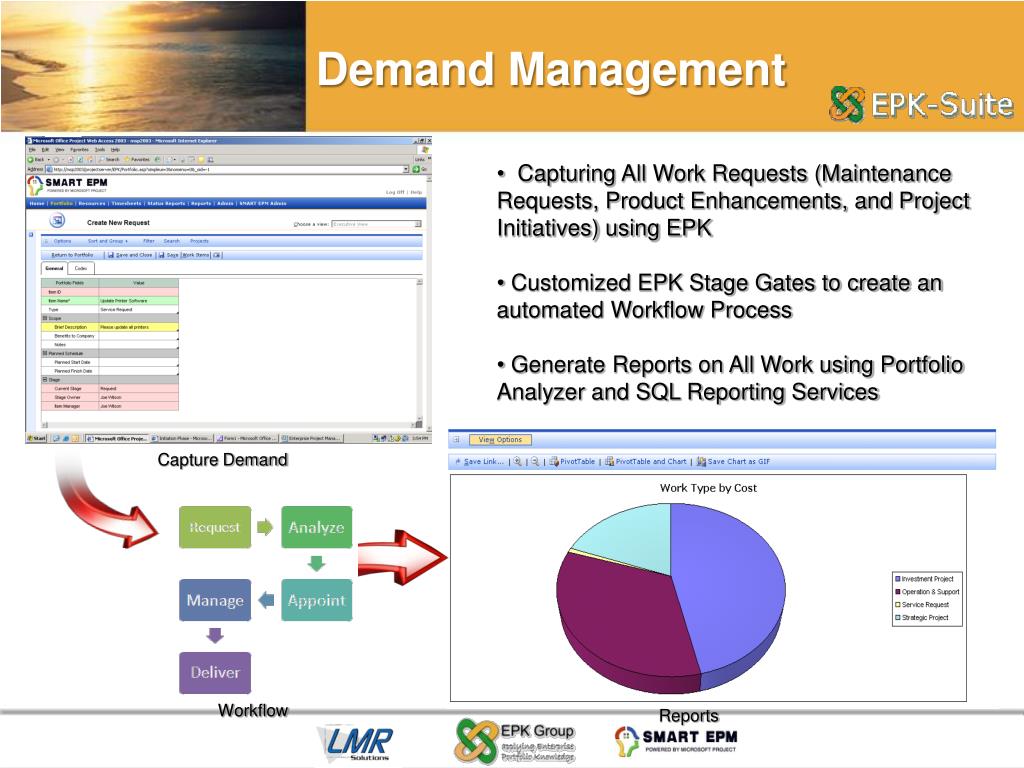The image size is (1024, 768).
Task: Click the Filter option
Action: click(x=149, y=241)
